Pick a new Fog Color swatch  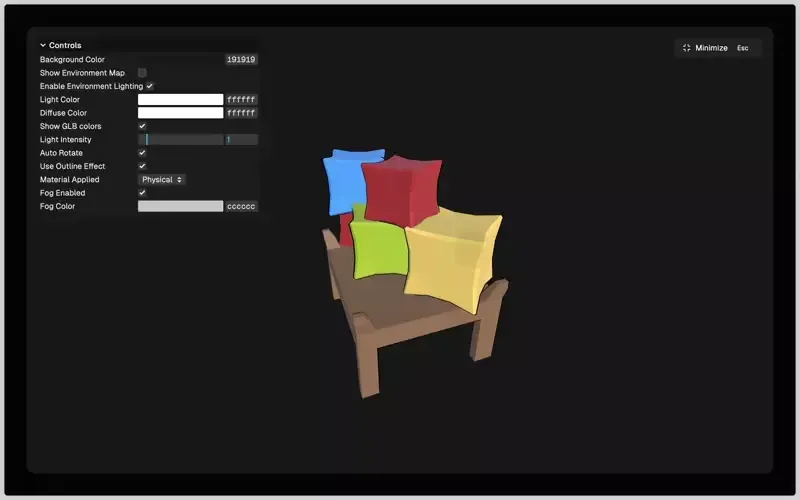[x=180, y=206]
